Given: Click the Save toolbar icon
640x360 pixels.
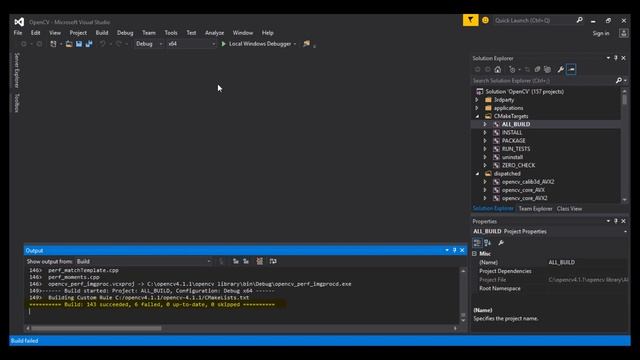Looking at the screenshot, I should (x=79, y=44).
